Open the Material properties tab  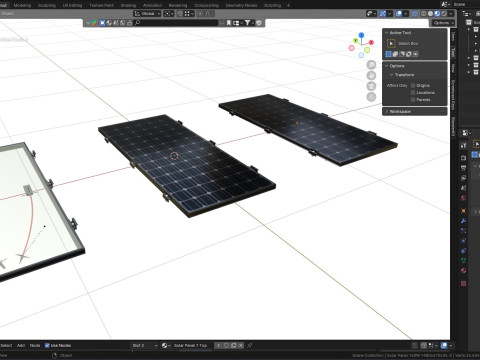pos(463,271)
